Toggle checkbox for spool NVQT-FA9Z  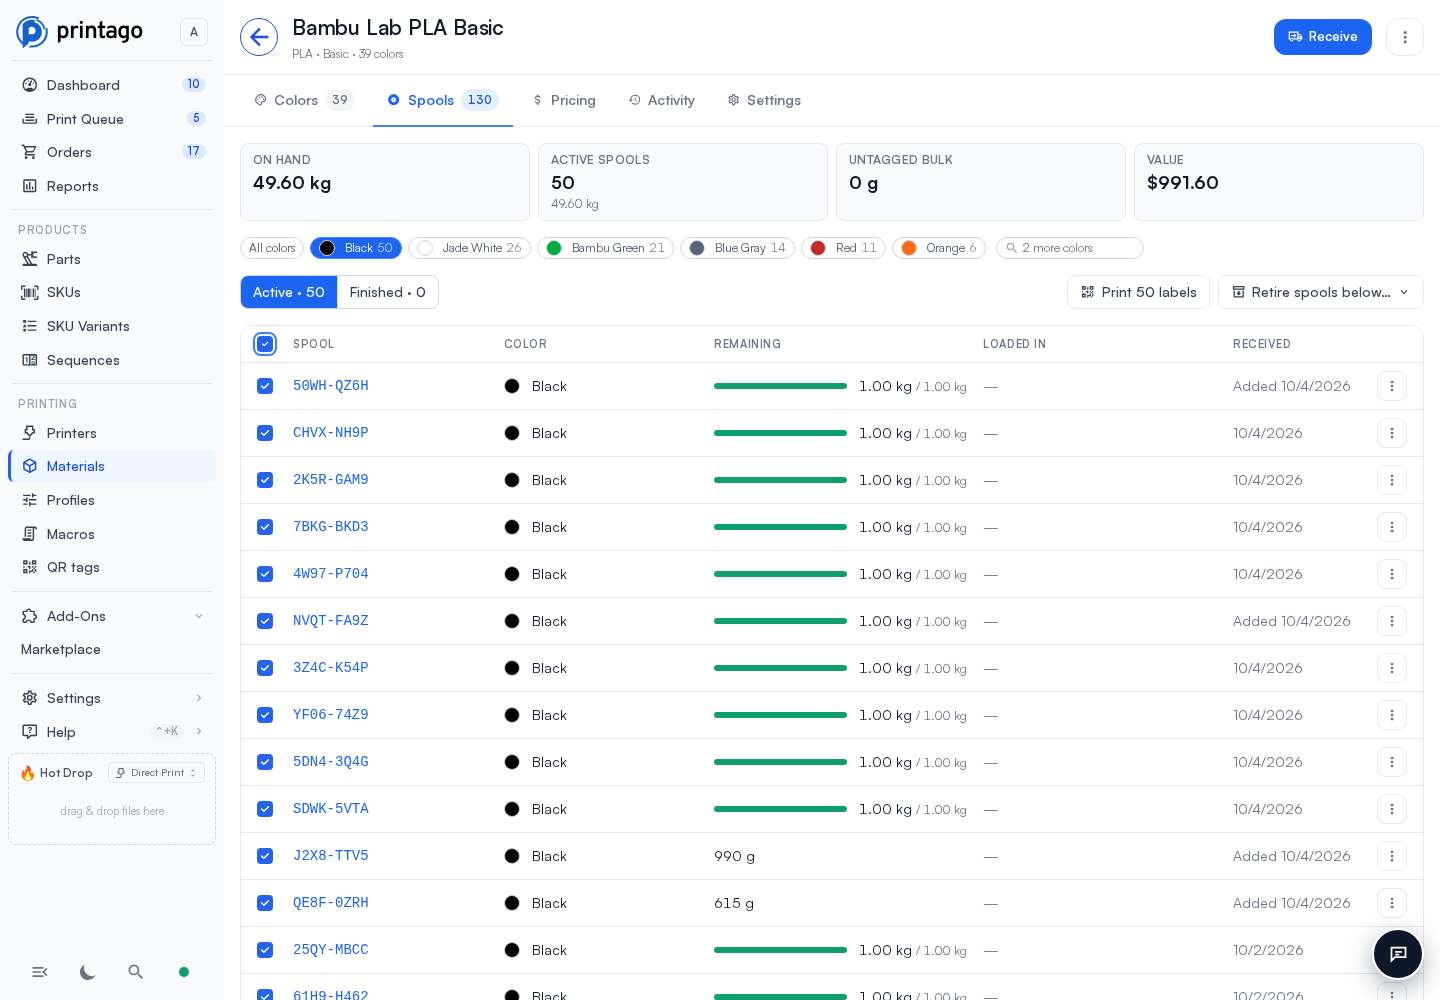pyautogui.click(x=265, y=621)
